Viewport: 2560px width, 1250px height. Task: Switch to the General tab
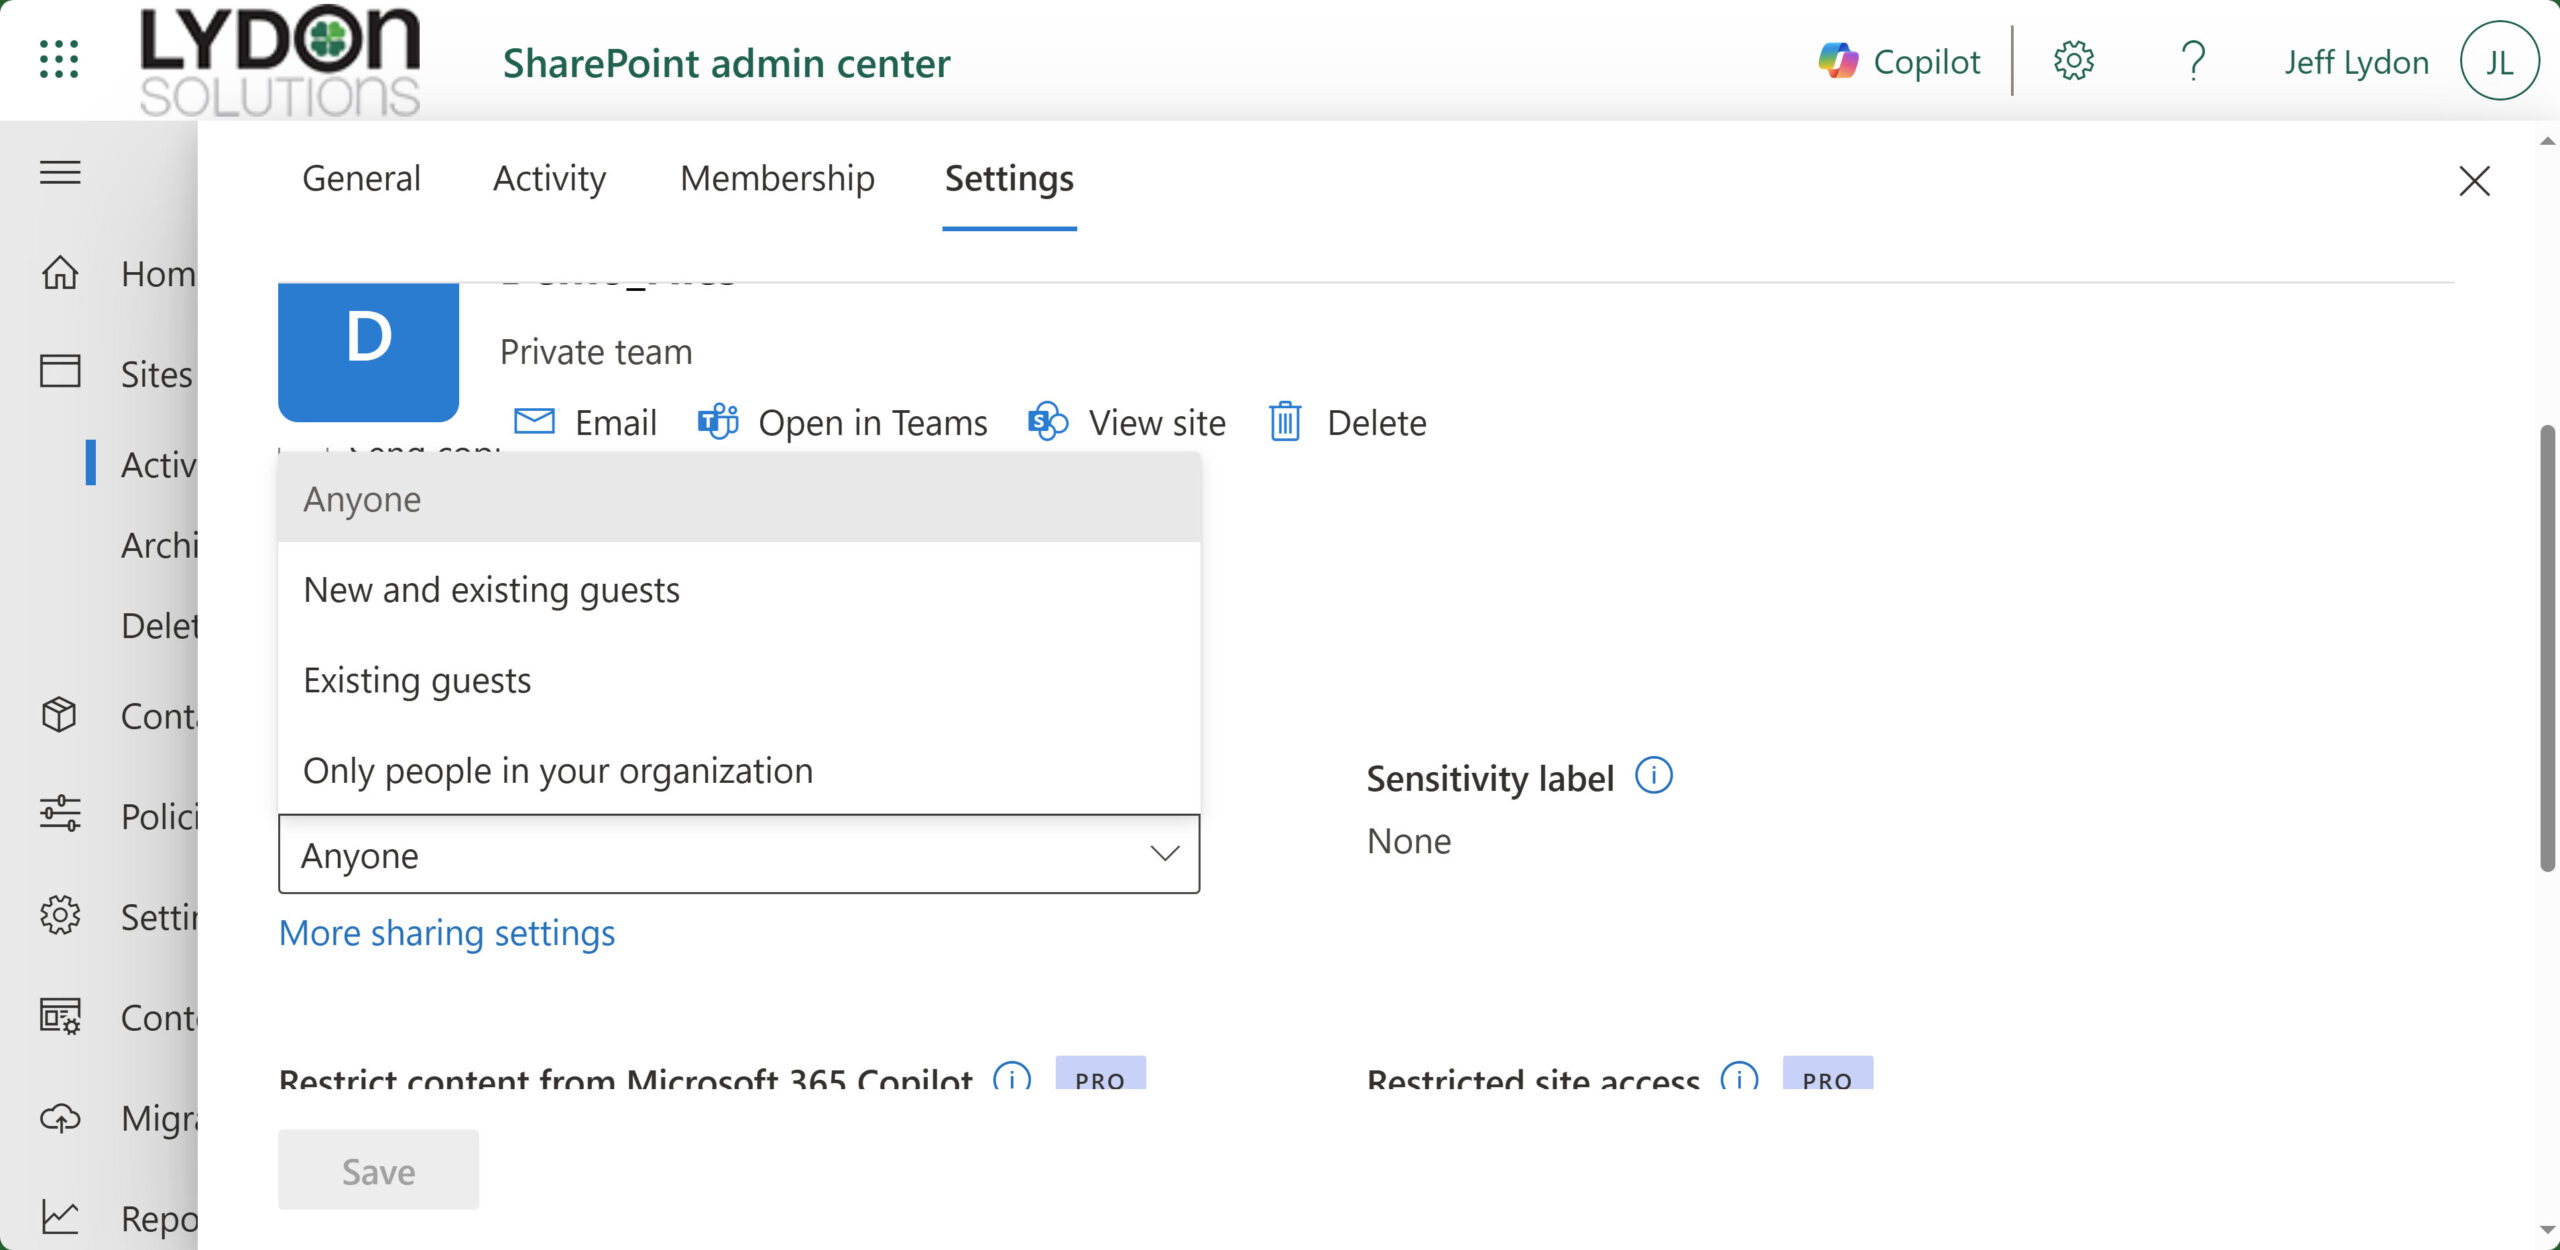[361, 178]
